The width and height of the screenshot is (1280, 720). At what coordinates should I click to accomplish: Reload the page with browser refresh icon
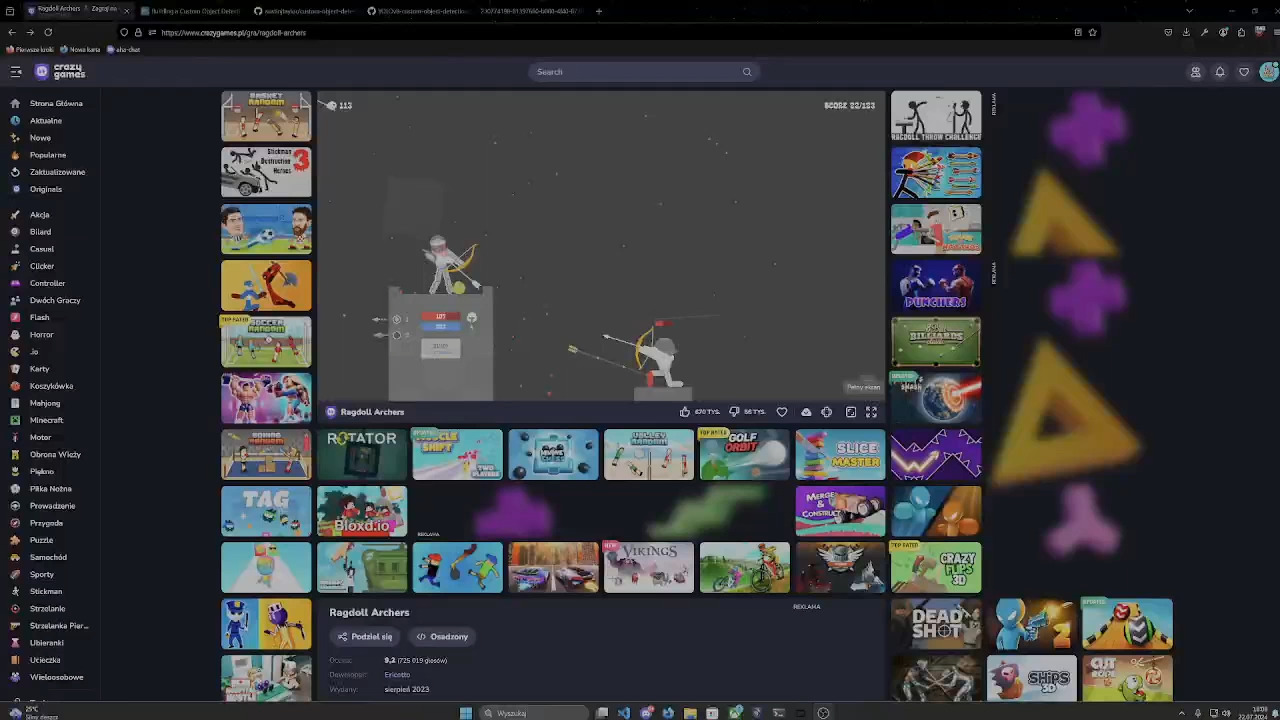coord(48,32)
